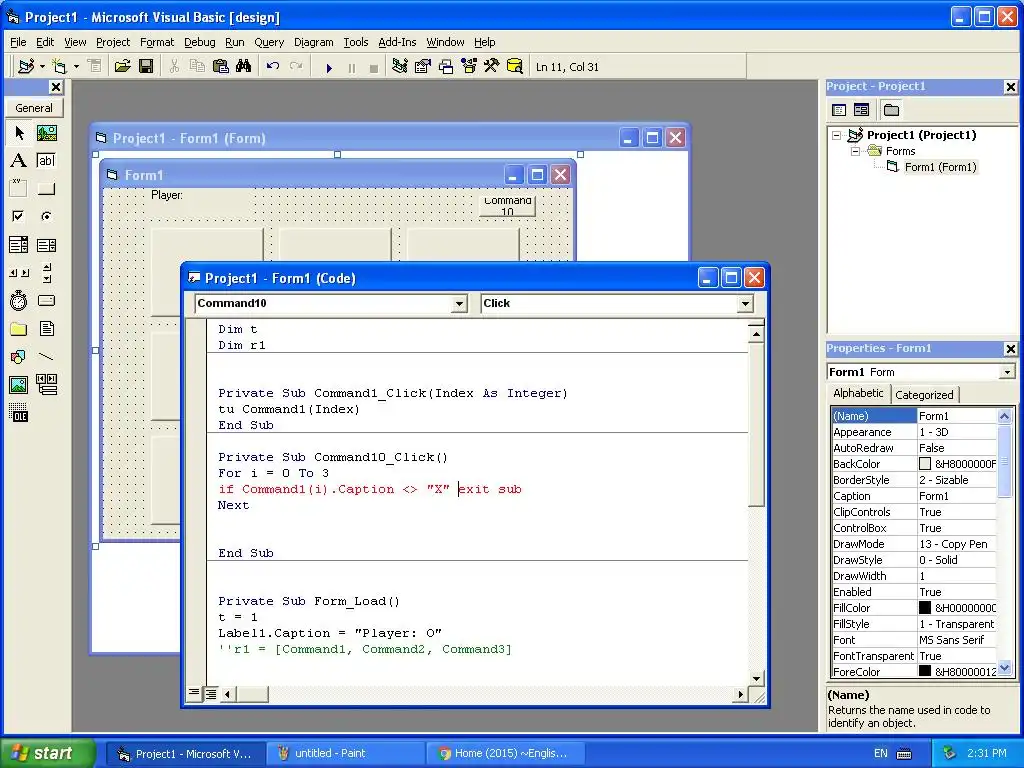Open Form Layout Window from toolbar
The height and width of the screenshot is (768, 1024).
[446, 67]
